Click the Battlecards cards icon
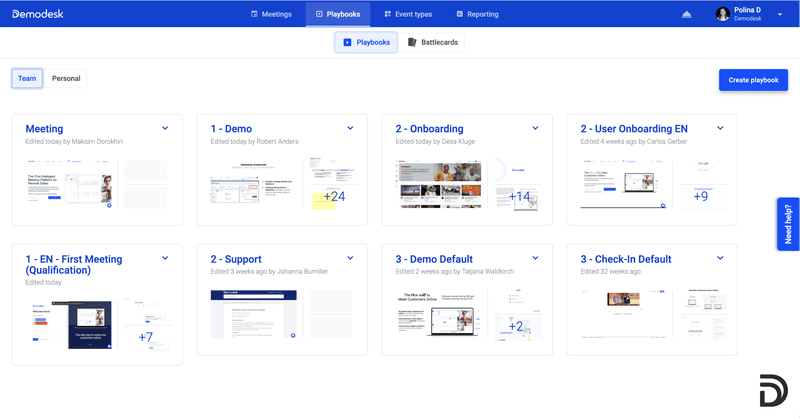Screen dimensions: 800x418 pyautogui.click(x=412, y=42)
